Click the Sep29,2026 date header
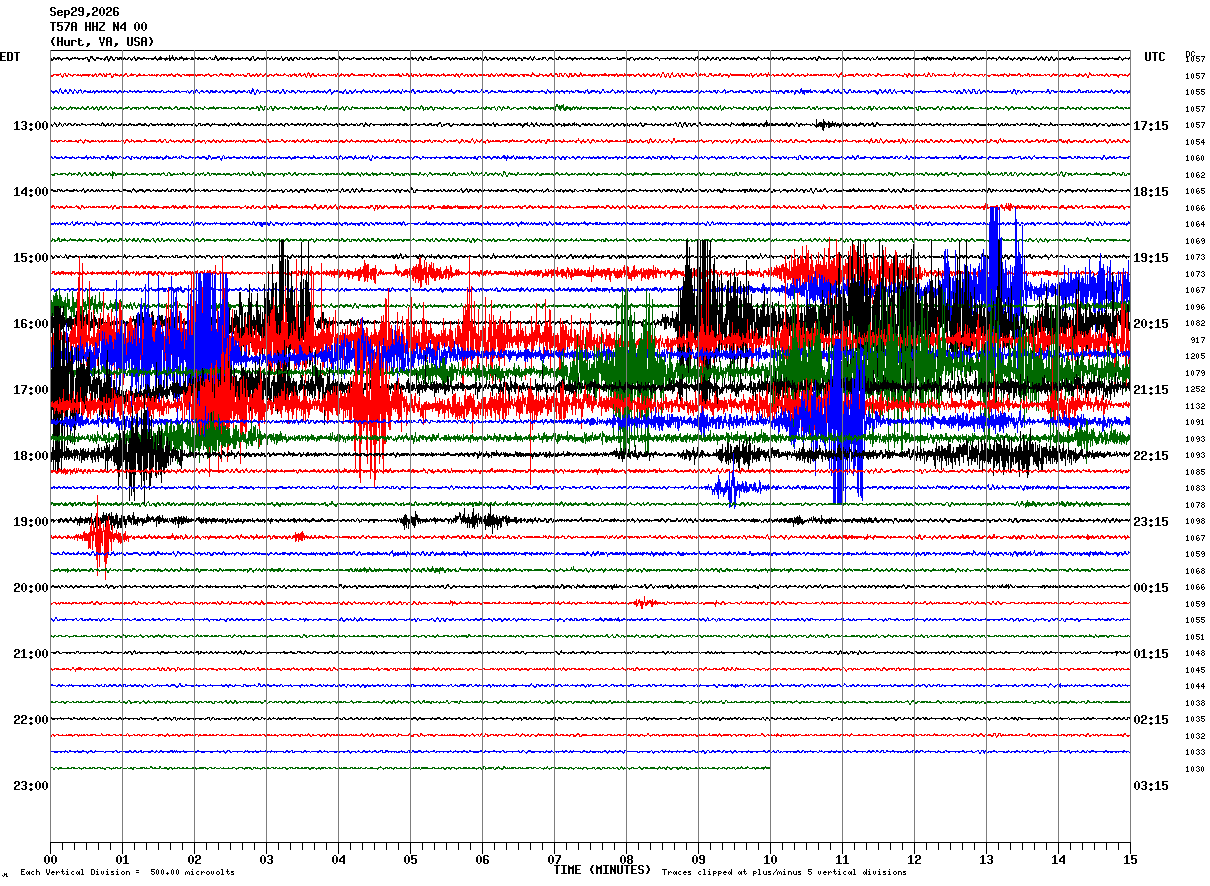 click(84, 12)
